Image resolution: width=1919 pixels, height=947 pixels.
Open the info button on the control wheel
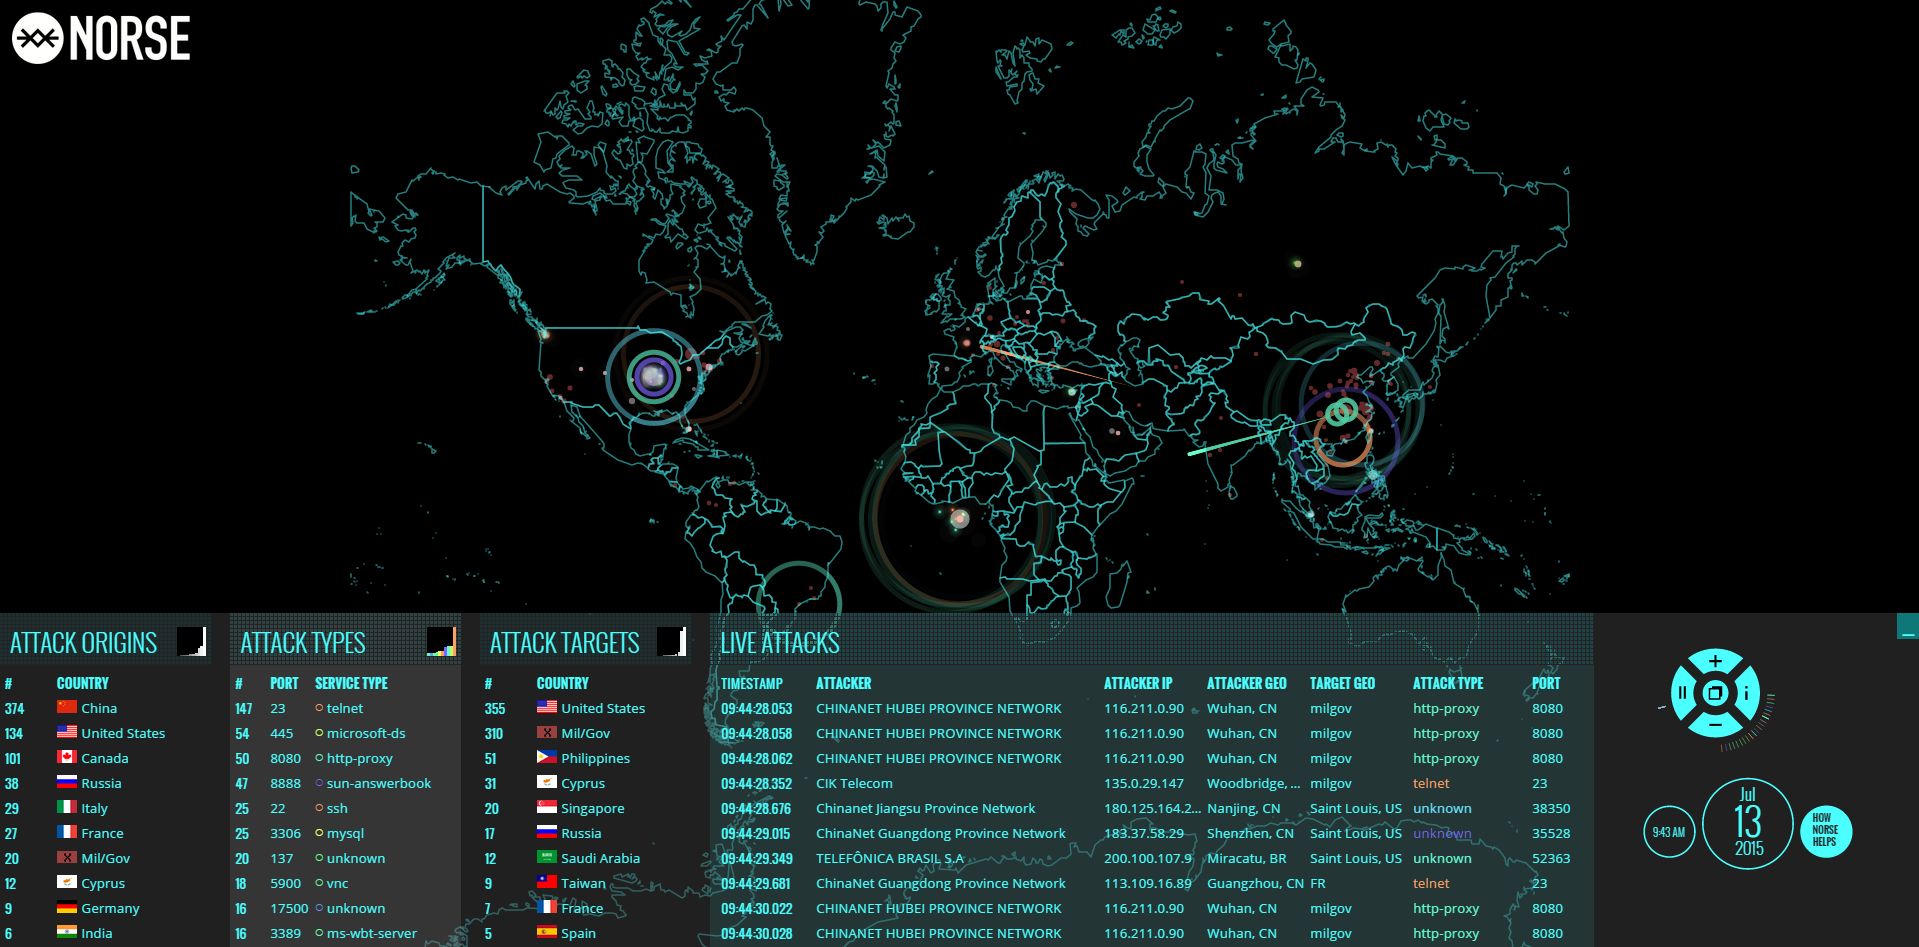point(1746,692)
